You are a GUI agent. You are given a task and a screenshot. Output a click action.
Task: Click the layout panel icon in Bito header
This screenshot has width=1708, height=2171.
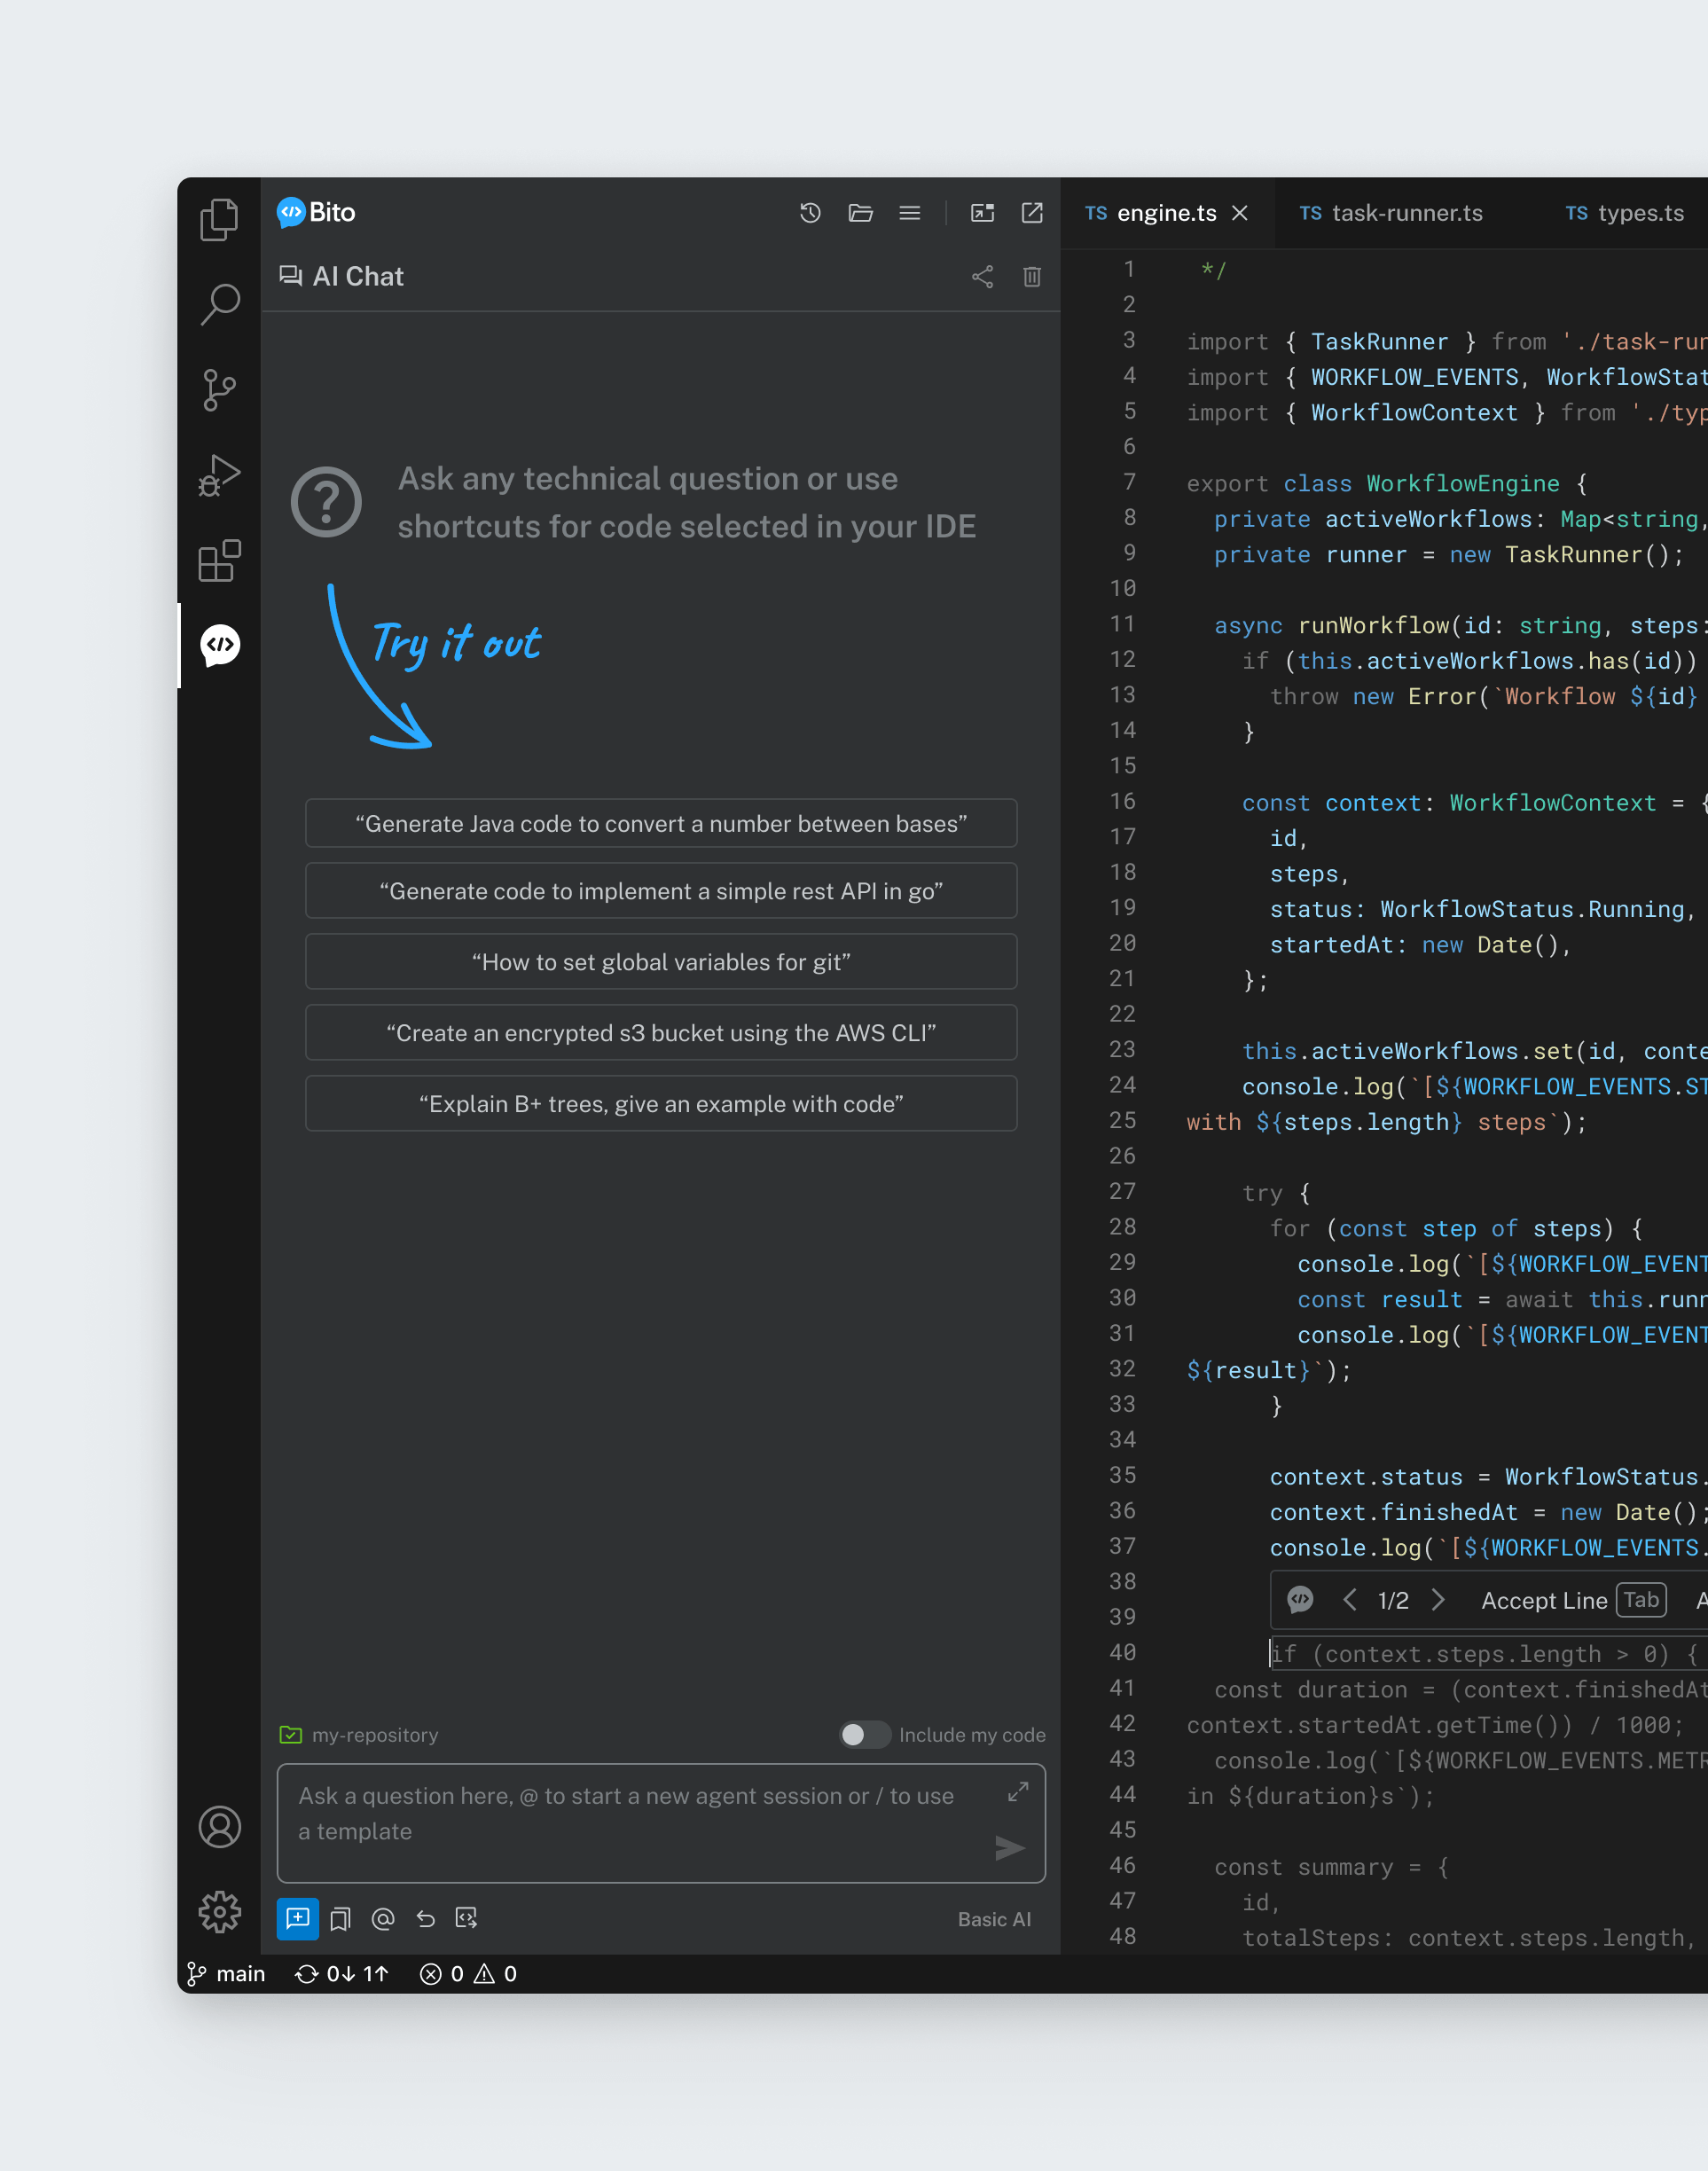point(982,213)
